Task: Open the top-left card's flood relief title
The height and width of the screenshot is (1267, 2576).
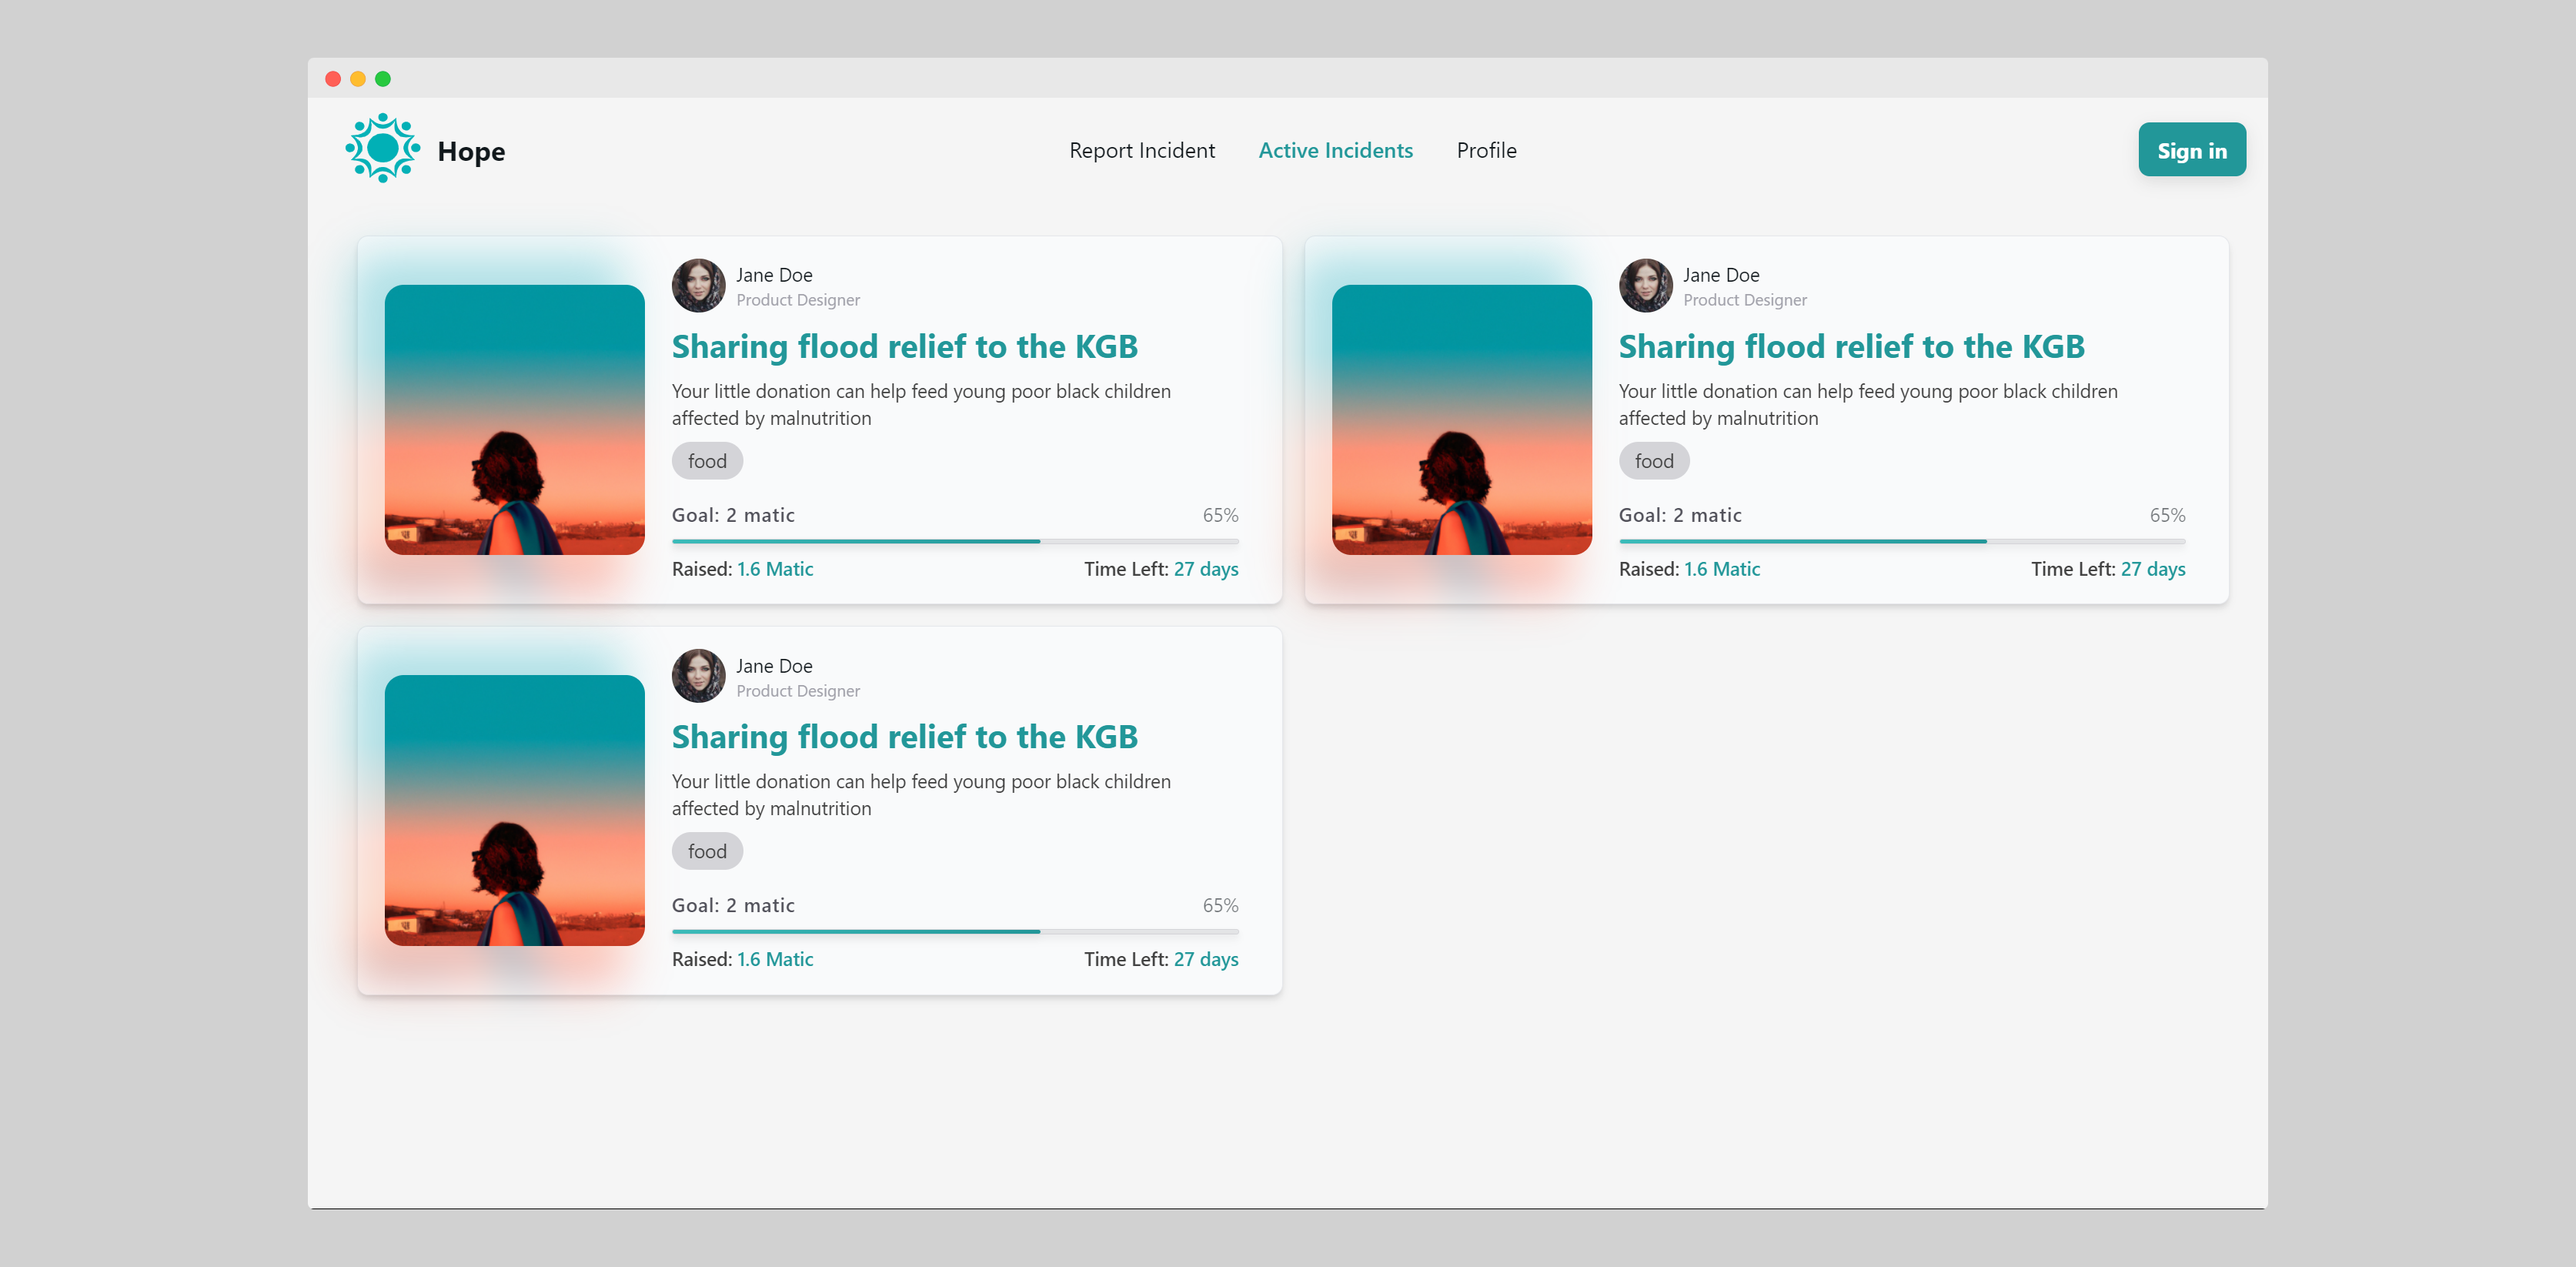Action: (904, 346)
